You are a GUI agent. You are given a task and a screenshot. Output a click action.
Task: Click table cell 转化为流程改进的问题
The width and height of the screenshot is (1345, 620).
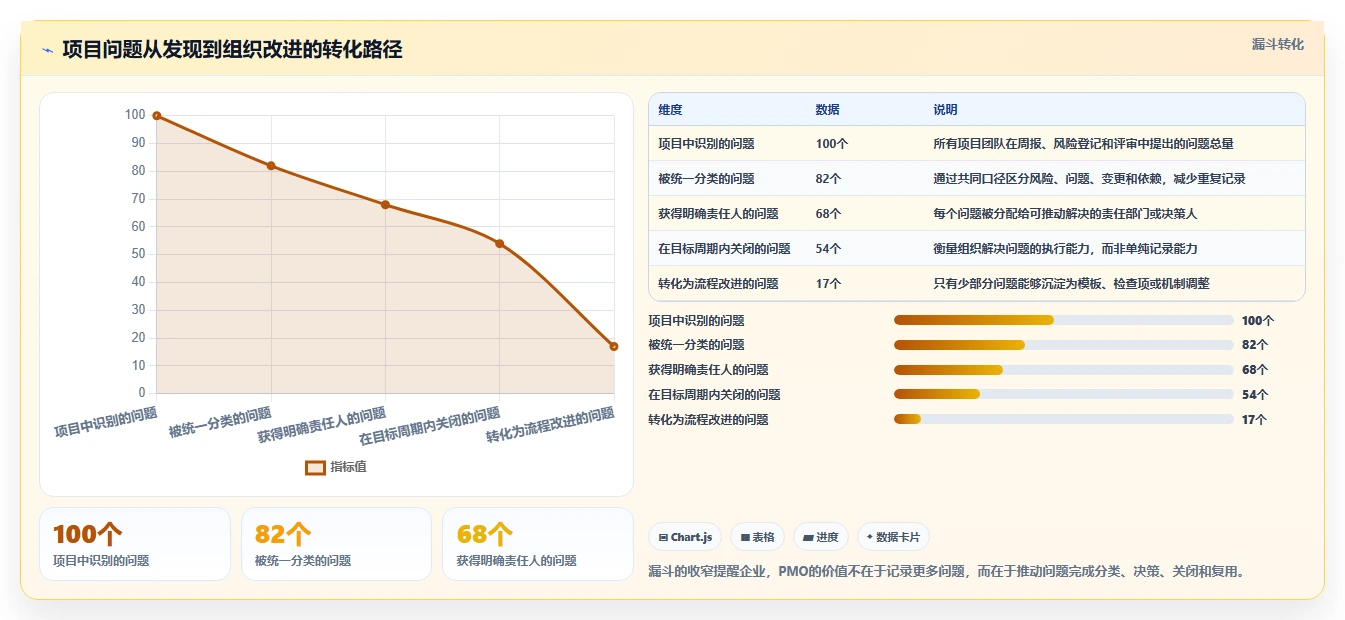[x=718, y=284]
